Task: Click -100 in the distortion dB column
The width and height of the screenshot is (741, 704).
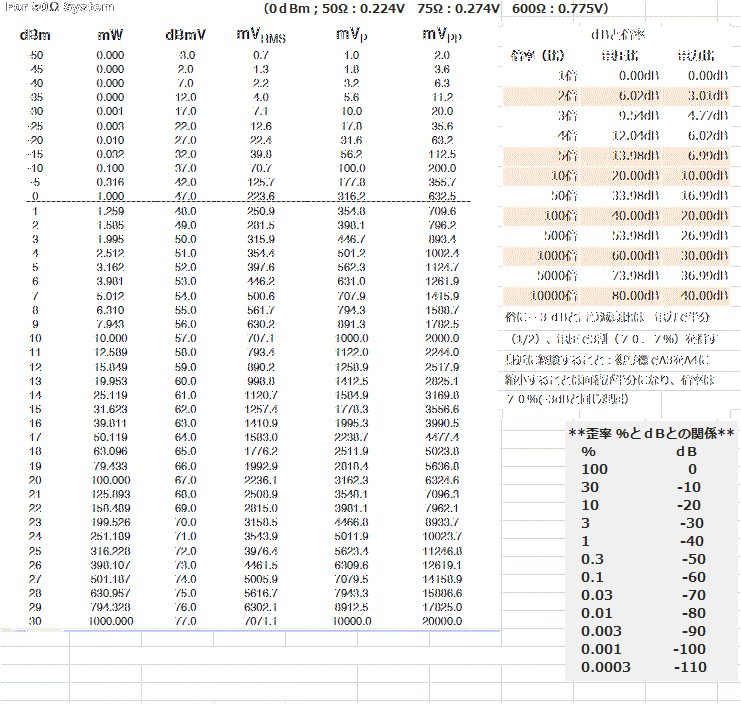Action: pos(689,649)
